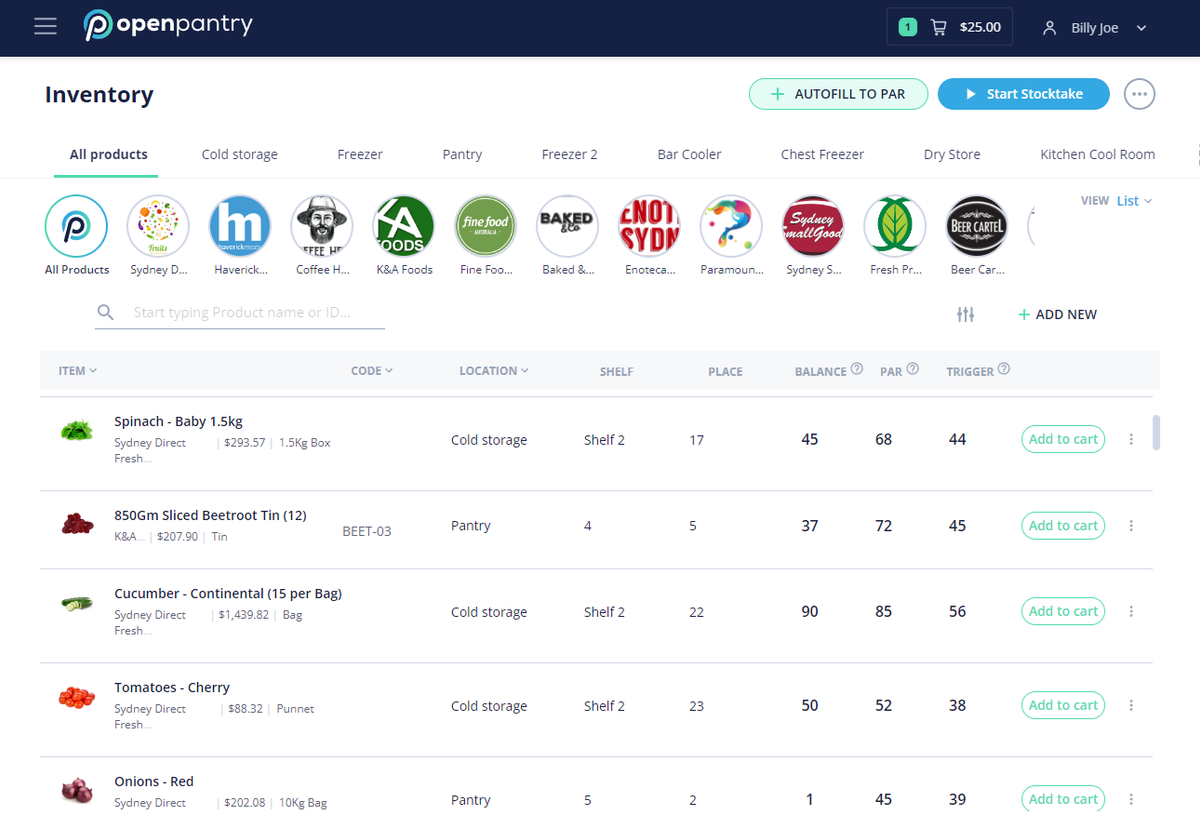Select the All products tab
Screen dimensions: 1200x815
pos(108,154)
